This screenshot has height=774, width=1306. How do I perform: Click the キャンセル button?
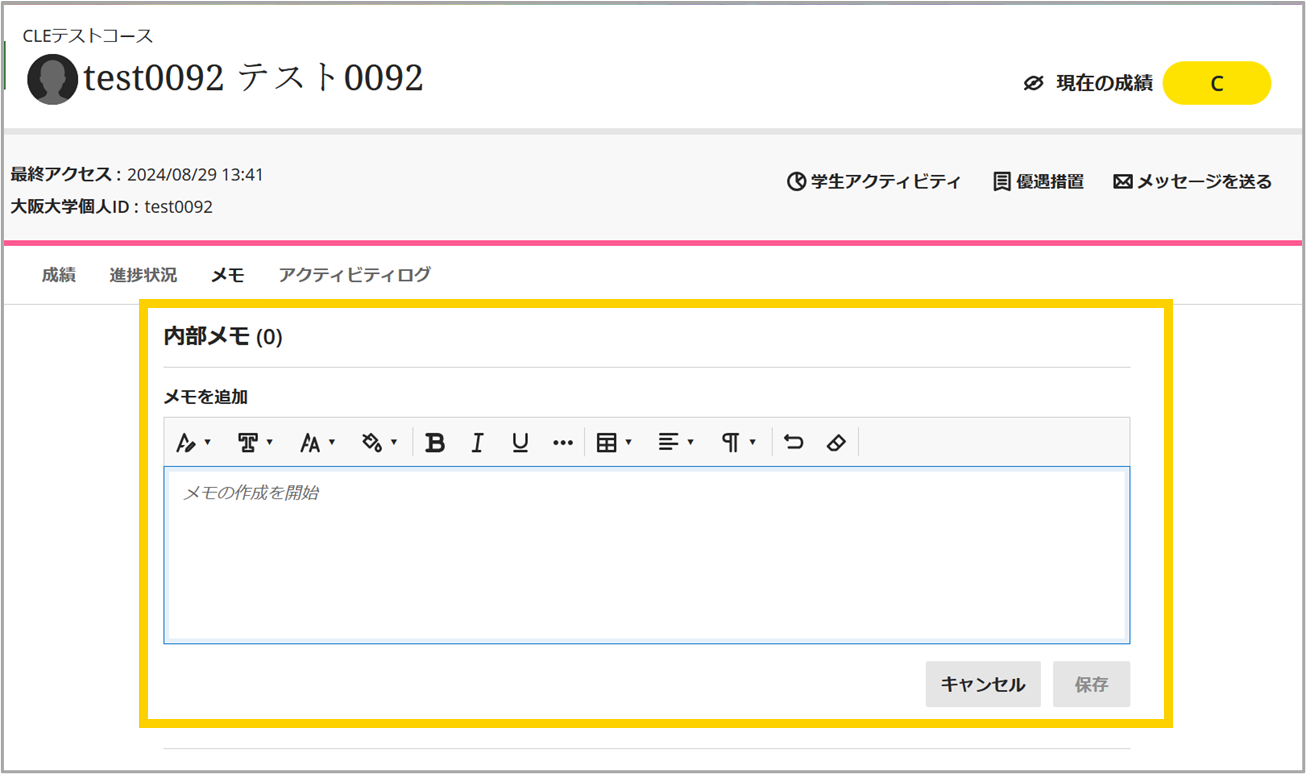[983, 684]
